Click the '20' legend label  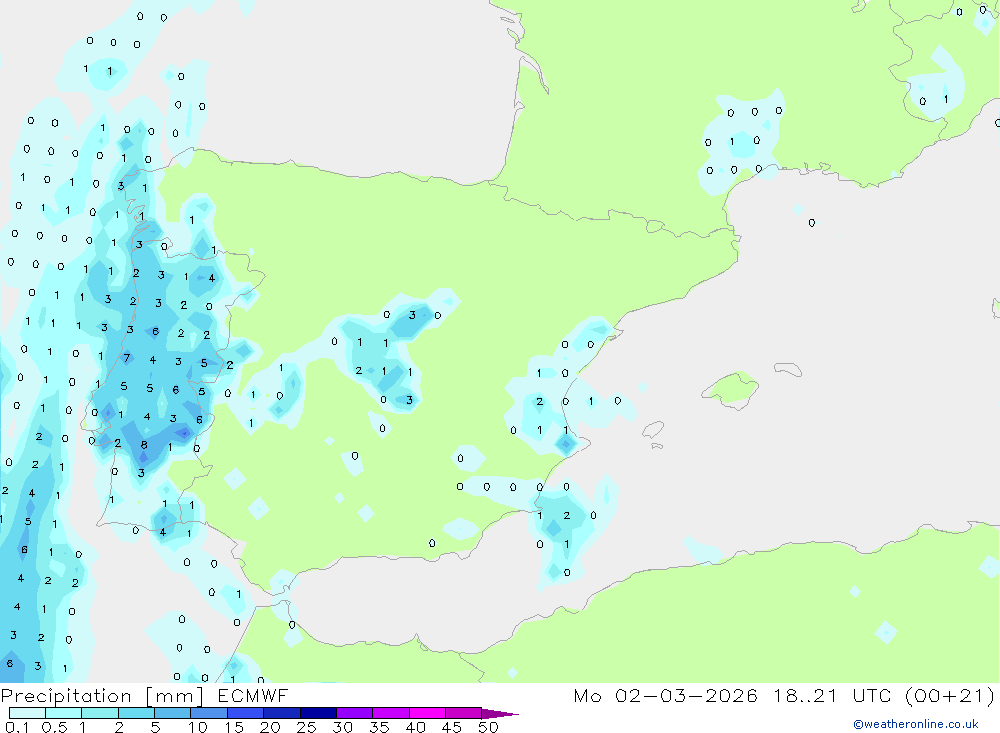click(x=270, y=727)
